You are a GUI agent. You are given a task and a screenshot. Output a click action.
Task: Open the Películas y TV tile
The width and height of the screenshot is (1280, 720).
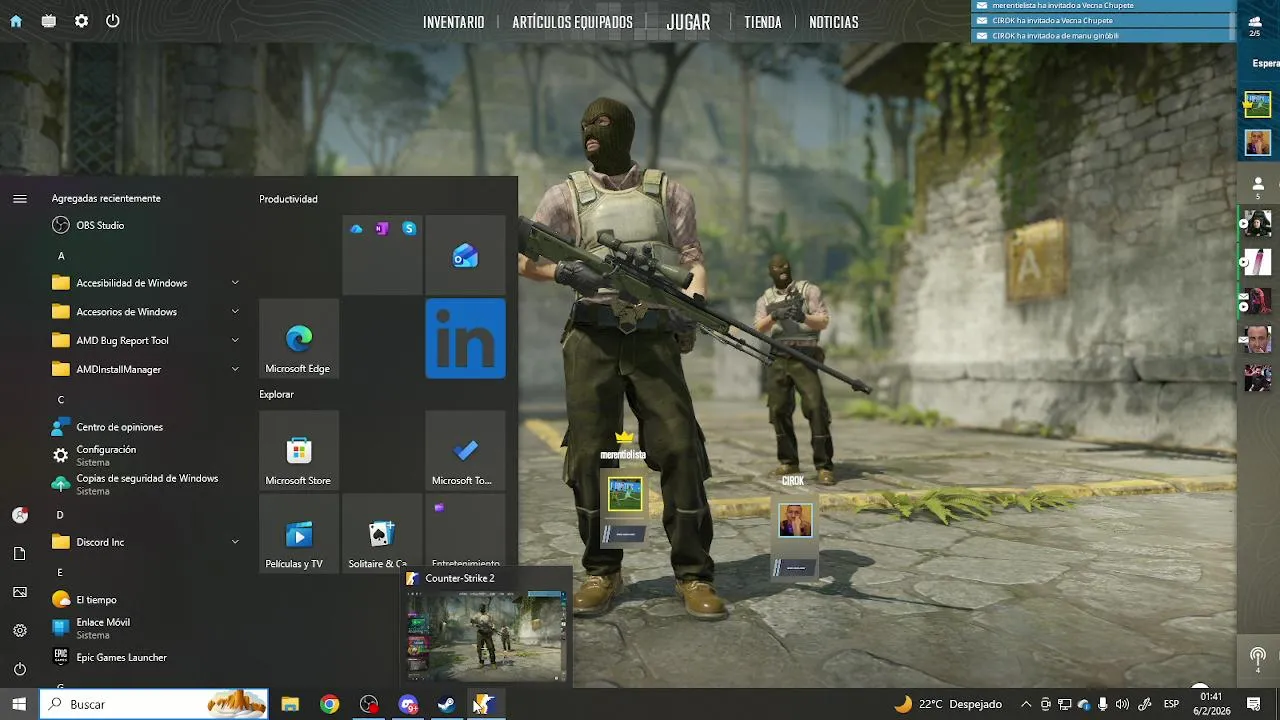(x=298, y=533)
